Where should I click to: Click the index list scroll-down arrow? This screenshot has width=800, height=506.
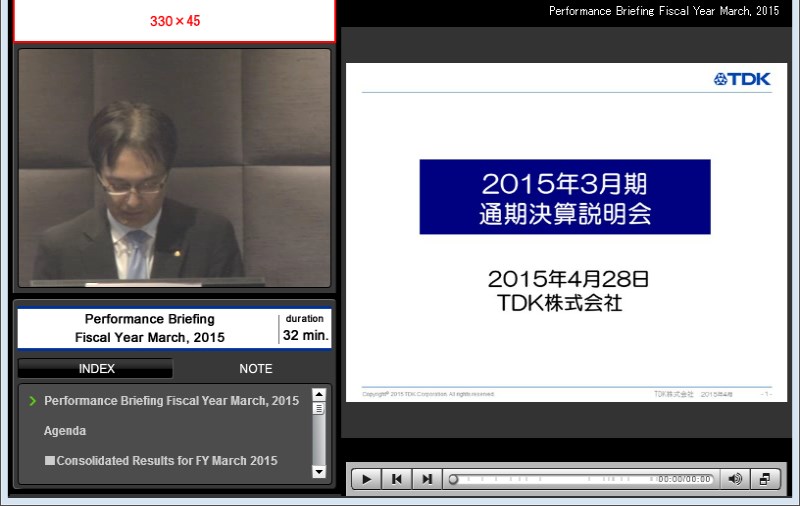(319, 472)
